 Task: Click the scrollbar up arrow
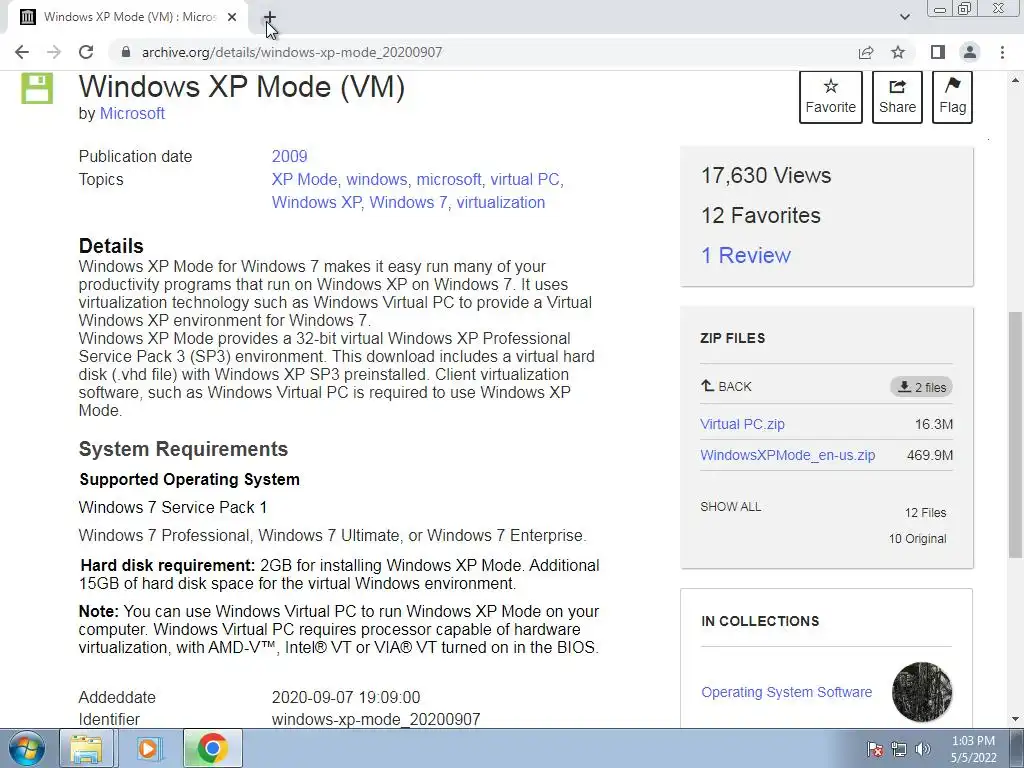click(1015, 80)
